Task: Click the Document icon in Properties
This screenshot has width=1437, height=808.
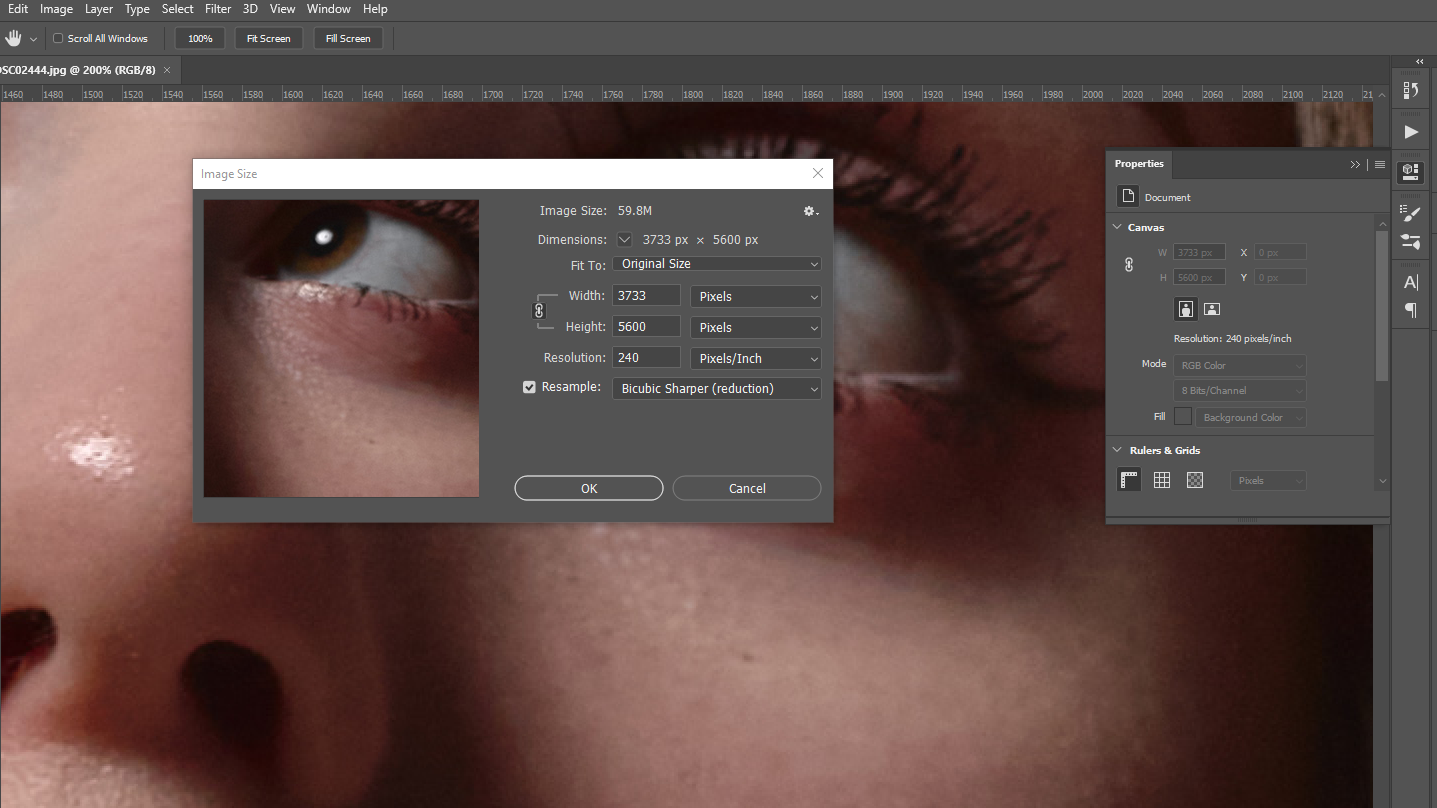Action: click(1128, 196)
